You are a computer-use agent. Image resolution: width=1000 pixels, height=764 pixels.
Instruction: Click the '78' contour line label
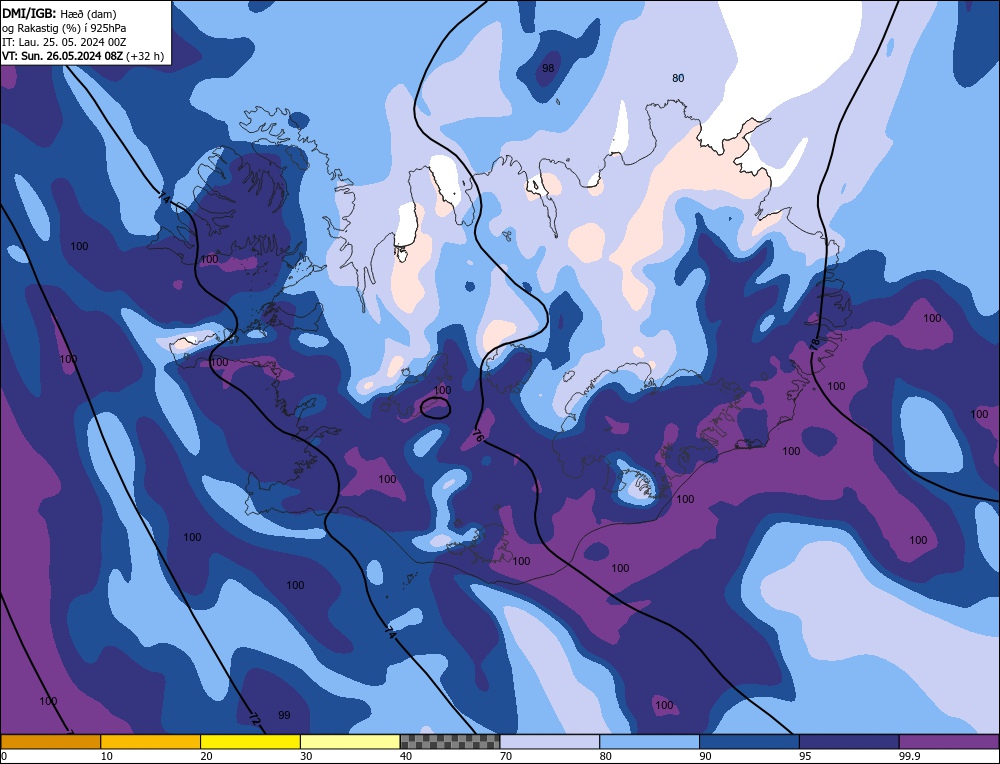(x=814, y=344)
